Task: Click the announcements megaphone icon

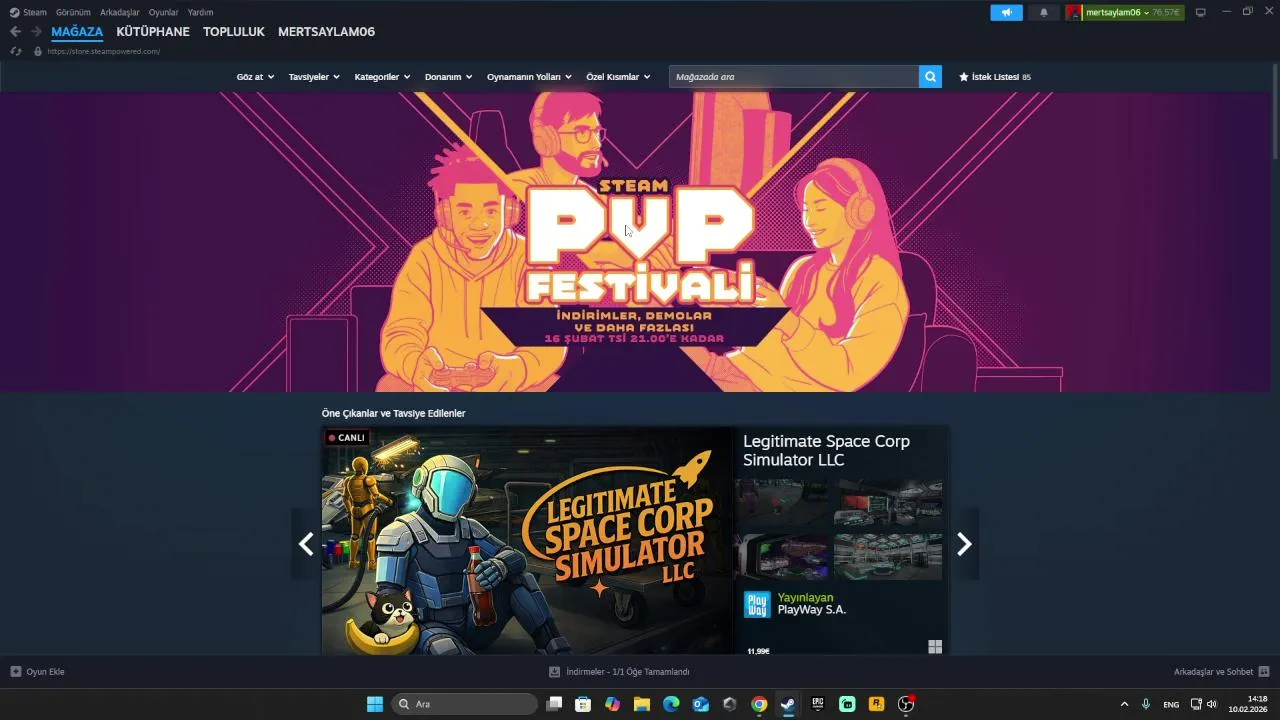Action: (1006, 12)
